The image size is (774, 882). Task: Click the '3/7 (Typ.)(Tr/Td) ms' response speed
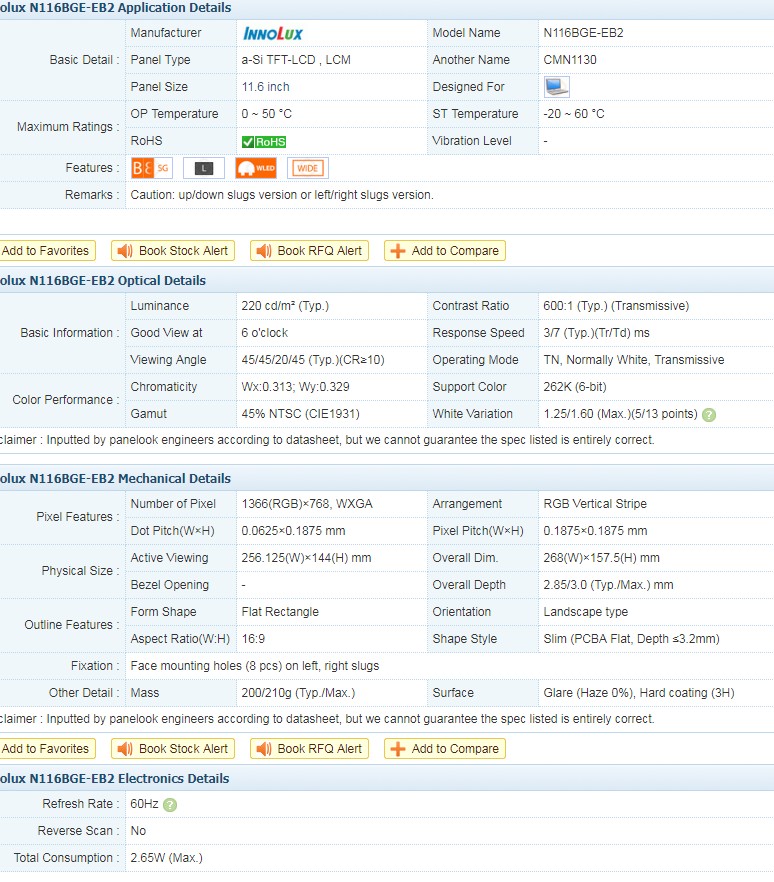click(596, 332)
